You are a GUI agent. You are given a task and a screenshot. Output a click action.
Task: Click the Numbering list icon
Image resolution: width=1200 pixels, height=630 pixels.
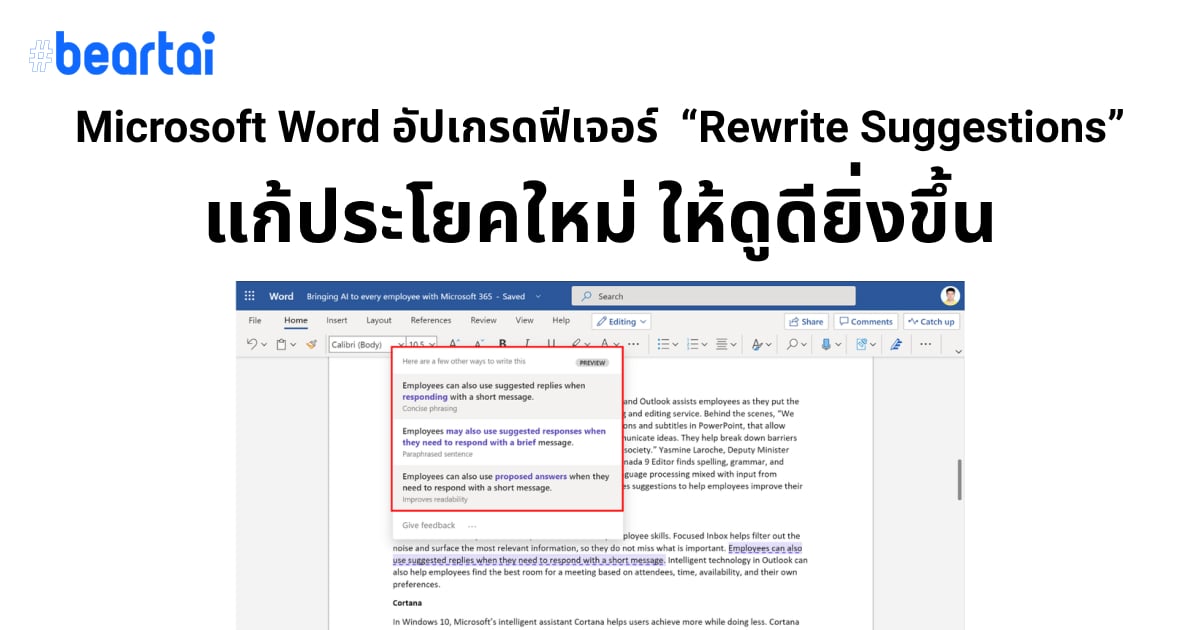(692, 344)
